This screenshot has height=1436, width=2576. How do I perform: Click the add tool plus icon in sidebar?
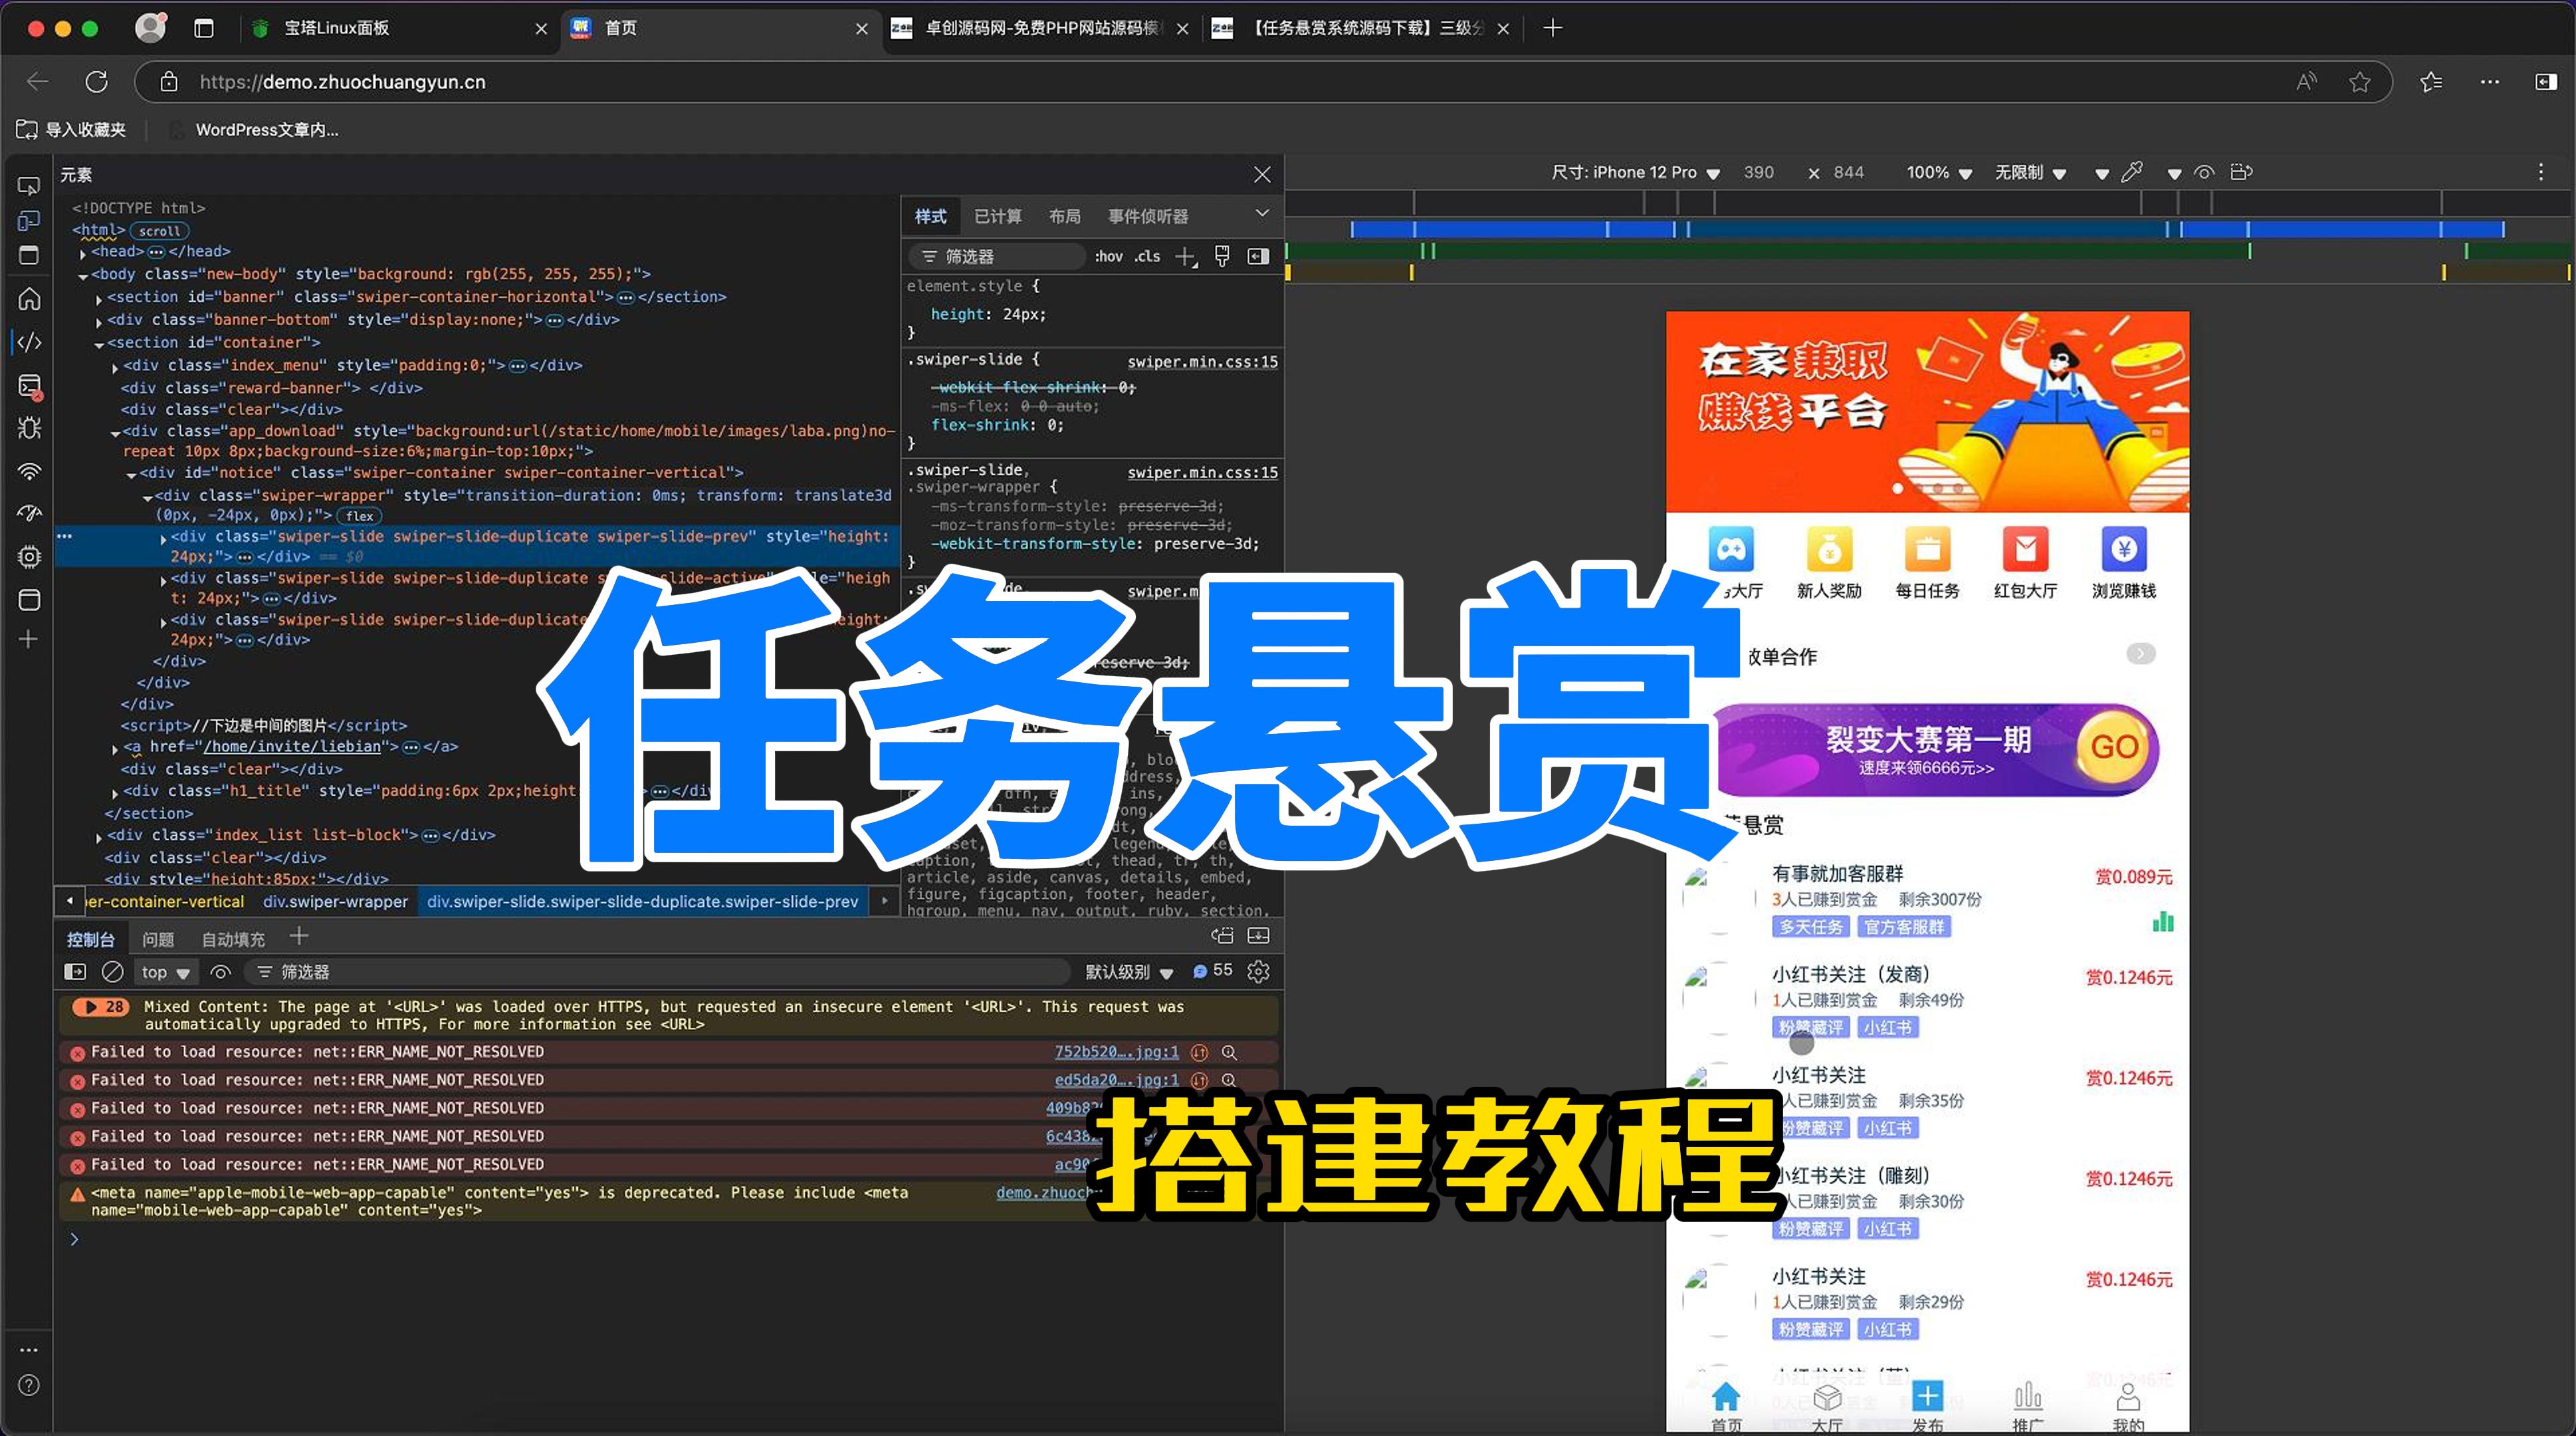(29, 639)
